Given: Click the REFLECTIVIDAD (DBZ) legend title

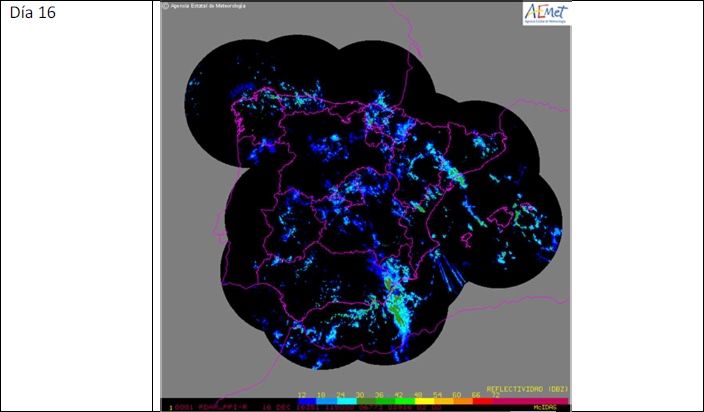Looking at the screenshot, I should click(528, 389).
